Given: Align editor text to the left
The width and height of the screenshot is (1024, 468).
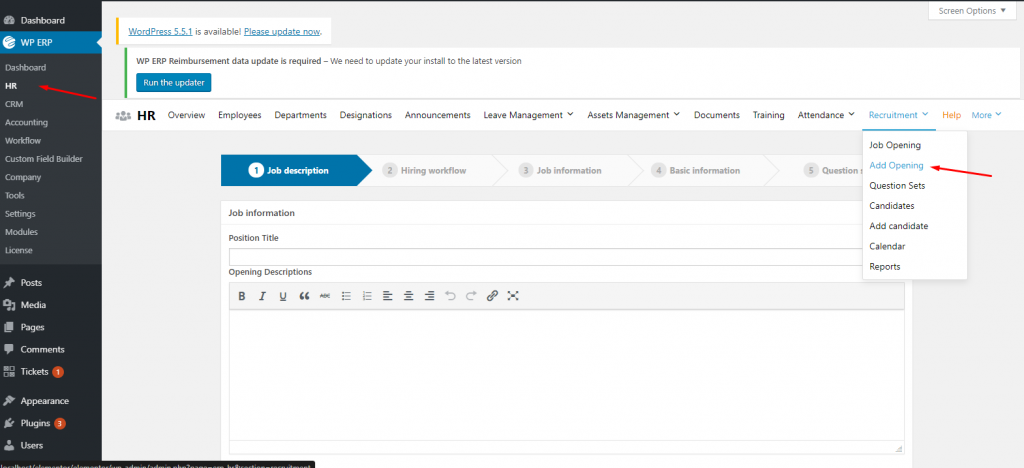Looking at the screenshot, I should coord(387,296).
